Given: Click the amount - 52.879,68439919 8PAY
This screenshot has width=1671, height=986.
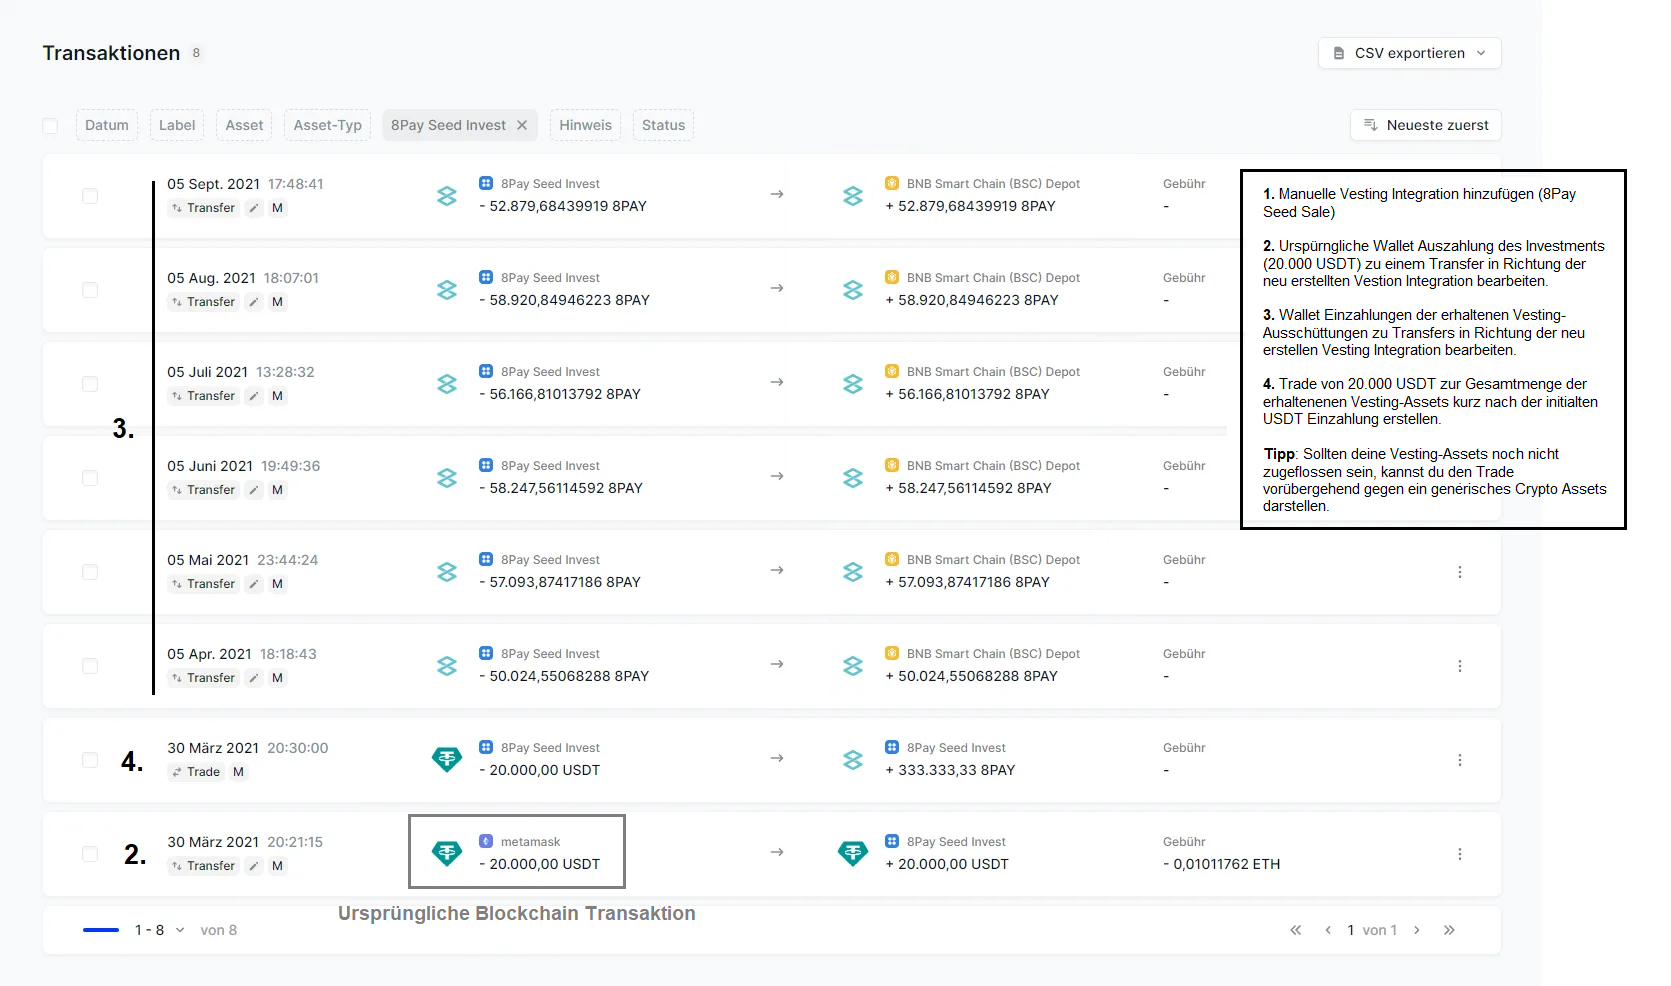Looking at the screenshot, I should [563, 206].
